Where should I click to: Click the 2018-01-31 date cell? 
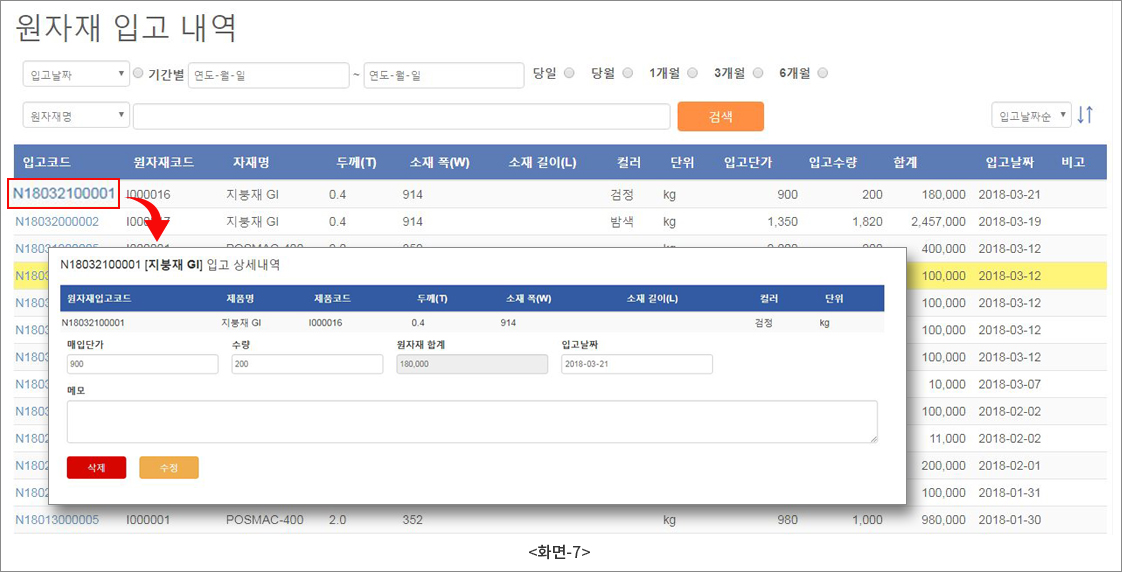(x=1010, y=493)
